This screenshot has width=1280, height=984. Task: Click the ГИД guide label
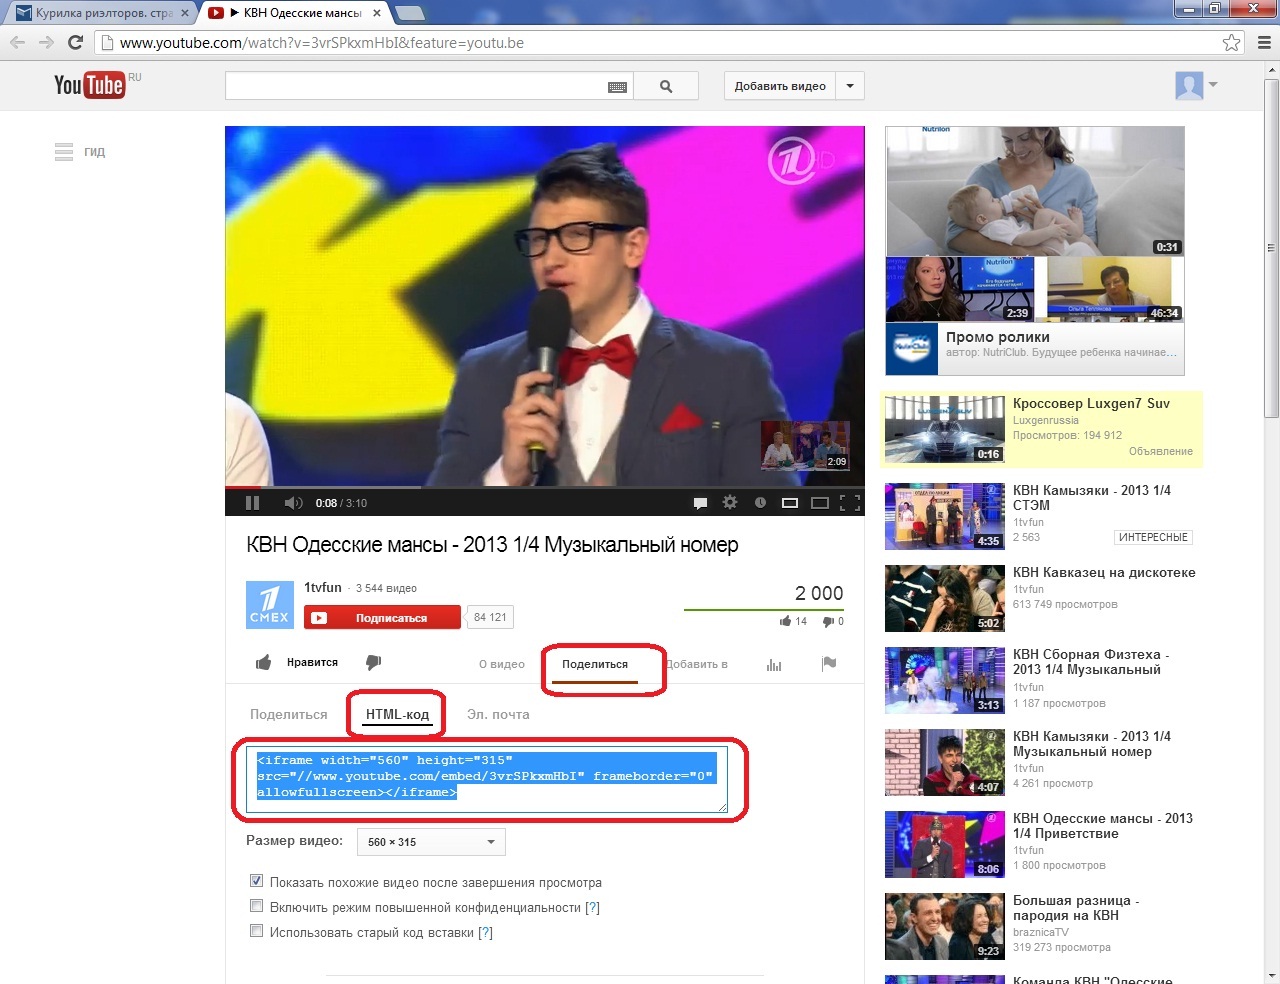[94, 152]
